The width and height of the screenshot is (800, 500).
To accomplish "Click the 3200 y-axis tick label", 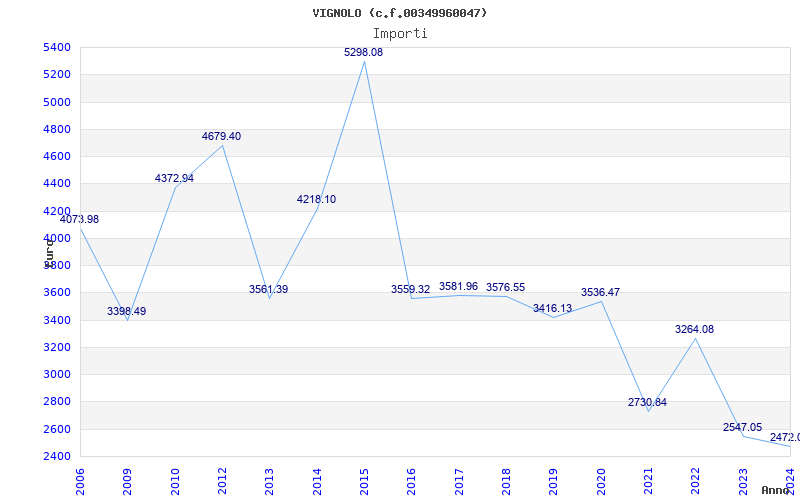I will pos(58,347).
